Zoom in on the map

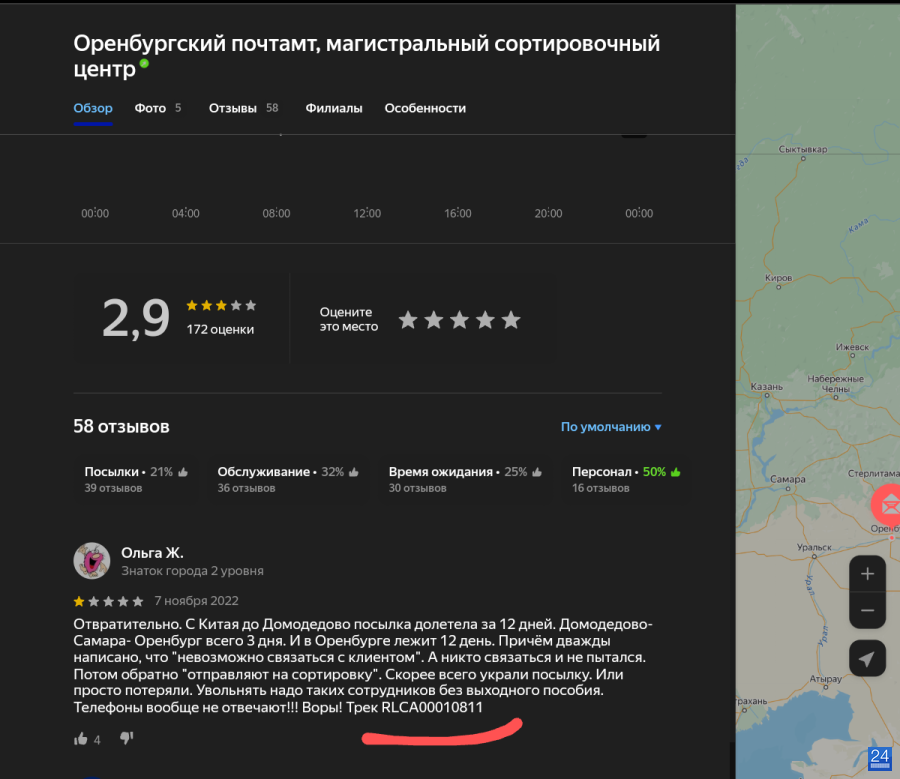pos(867,573)
